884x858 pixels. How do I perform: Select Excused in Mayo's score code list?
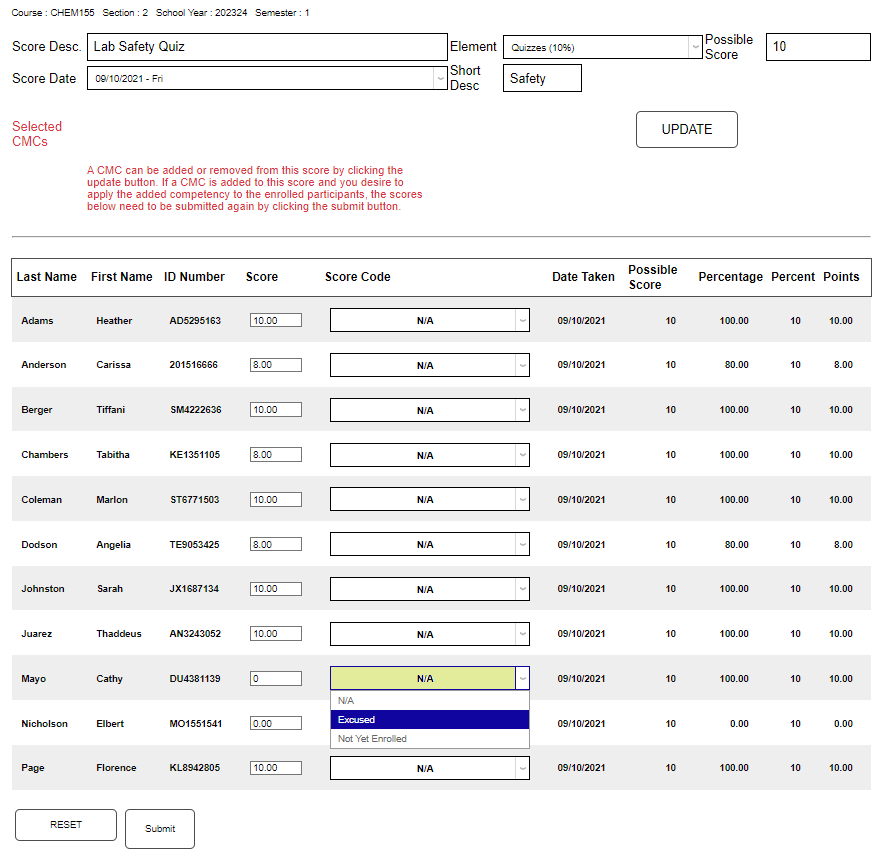[429, 719]
